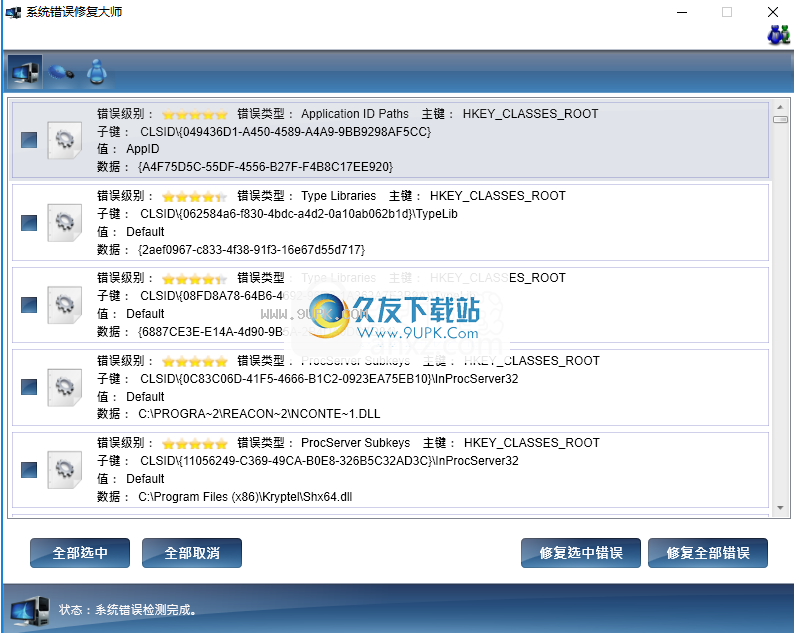
Task: Select data {2aef0967-c833-4f38-91f3-16e67d55d717}
Action: 251,250
